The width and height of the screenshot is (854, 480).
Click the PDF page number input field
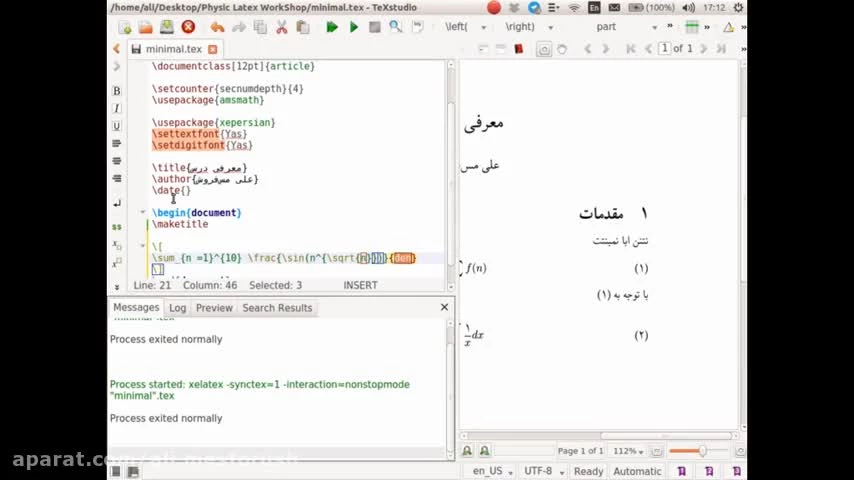(664, 48)
